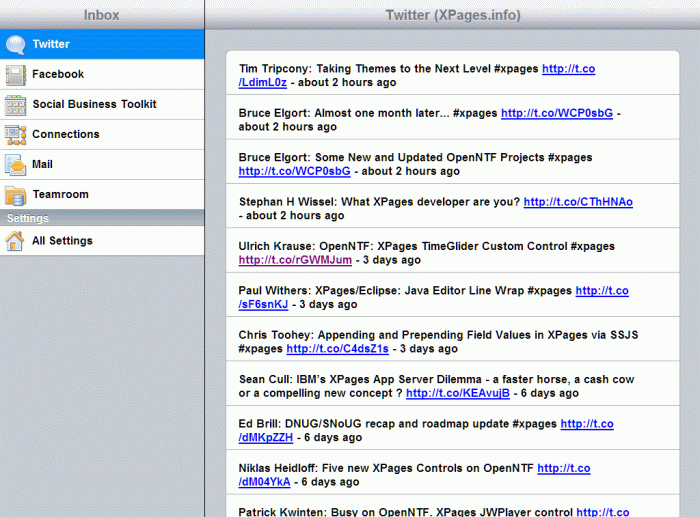The image size is (700, 517).
Task: Click 'Some New and Updated OpenNTF Projects' text
Action: click(x=432, y=158)
